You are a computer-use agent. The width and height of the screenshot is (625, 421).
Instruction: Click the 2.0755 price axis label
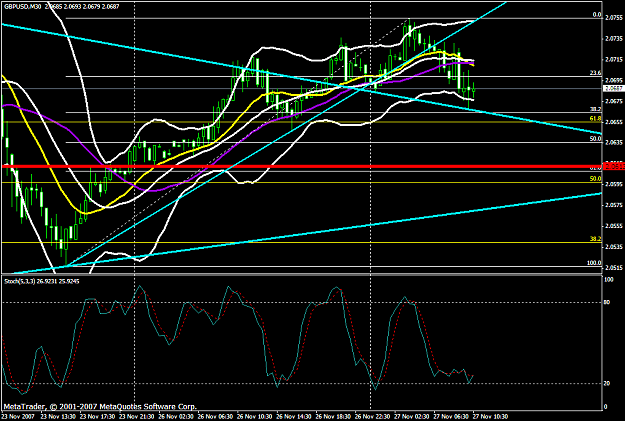(614, 18)
